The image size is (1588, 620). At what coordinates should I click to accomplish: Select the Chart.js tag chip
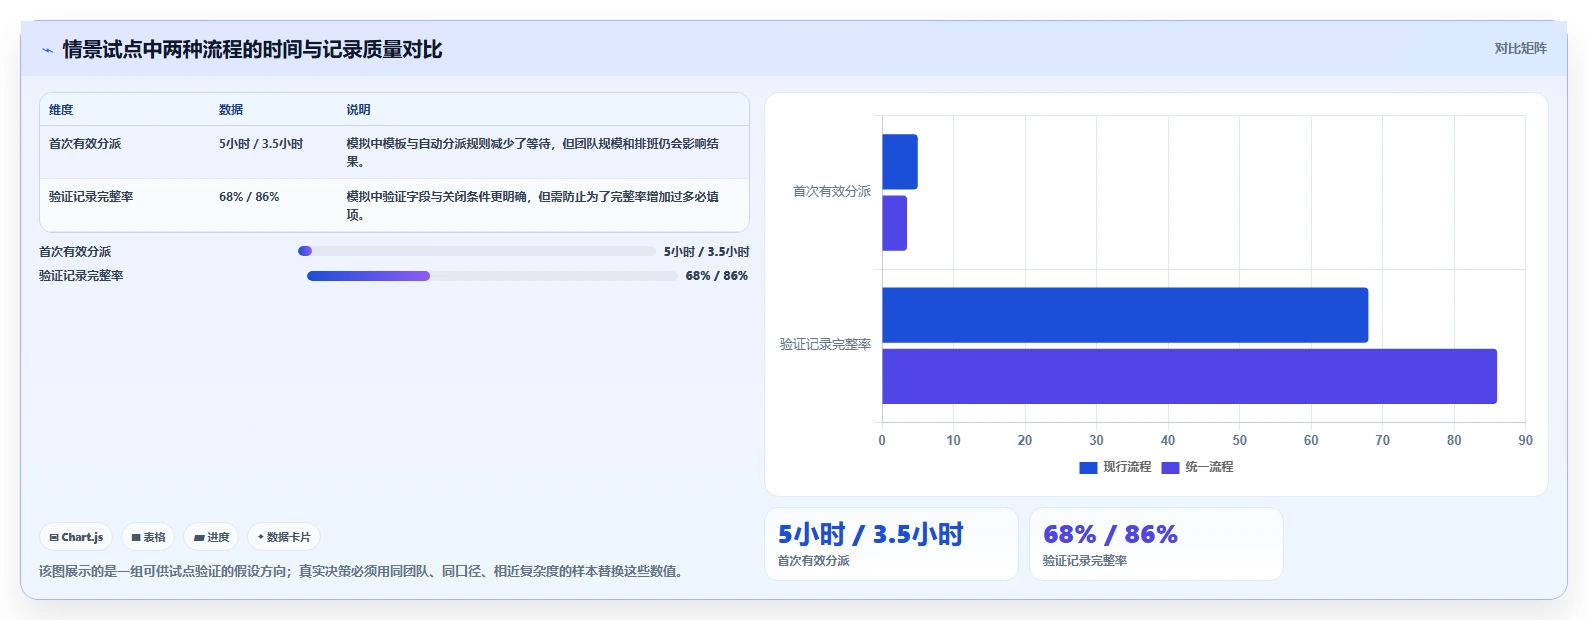point(76,537)
